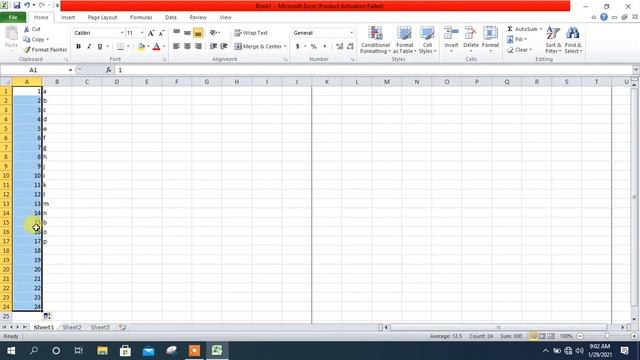The image size is (640, 360).
Task: Click the zoom slider in status bar
Action: coord(607,336)
